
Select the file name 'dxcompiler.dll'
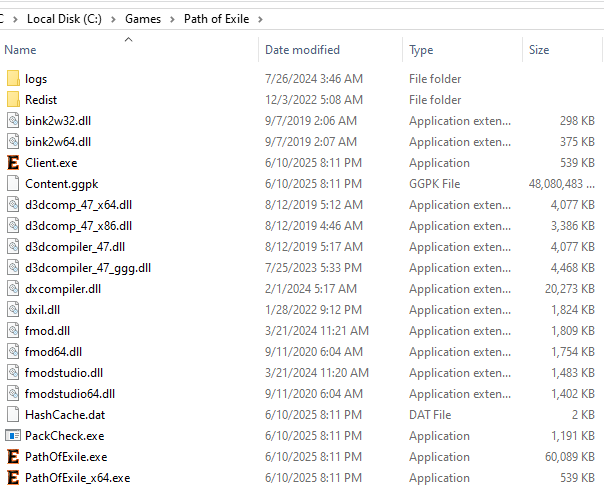point(63,289)
